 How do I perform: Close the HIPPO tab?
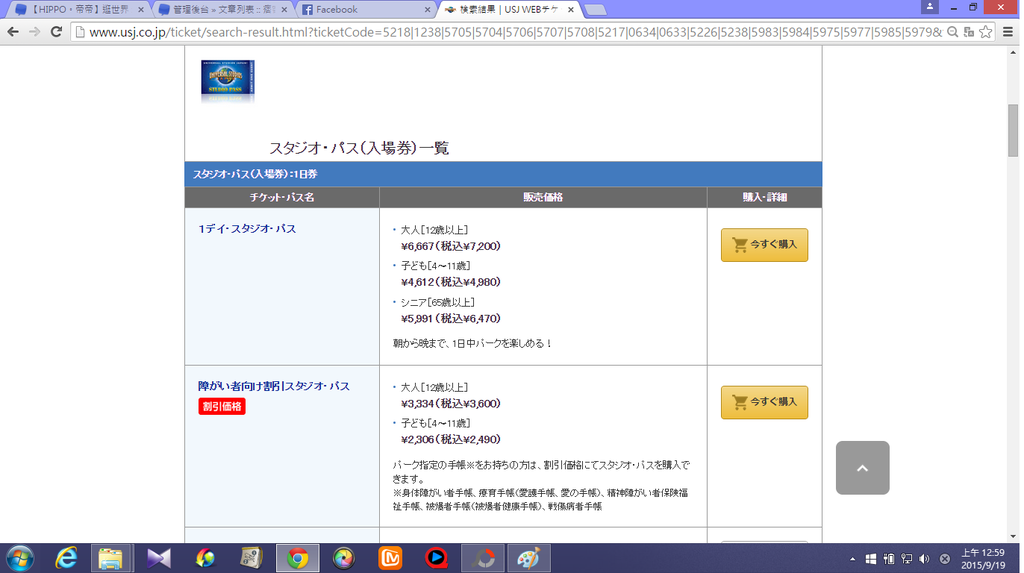pos(140,10)
